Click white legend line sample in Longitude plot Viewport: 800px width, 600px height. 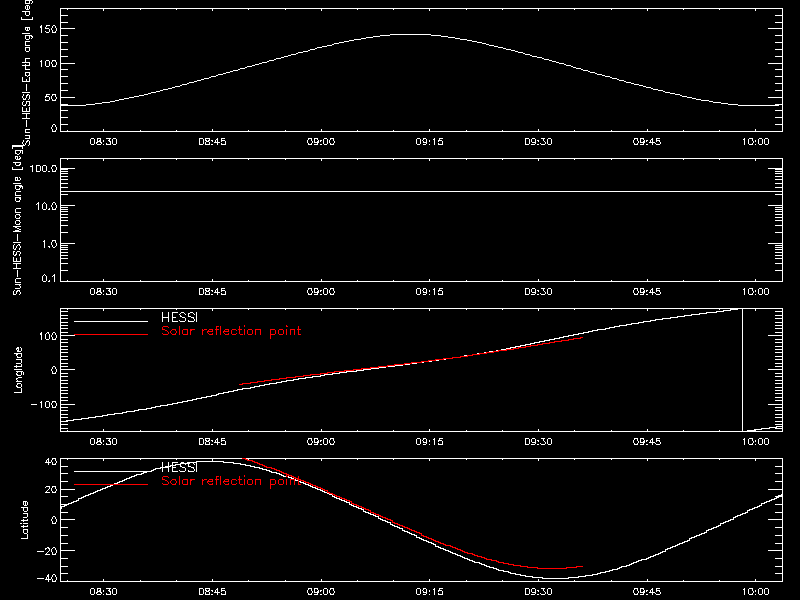click(x=111, y=321)
